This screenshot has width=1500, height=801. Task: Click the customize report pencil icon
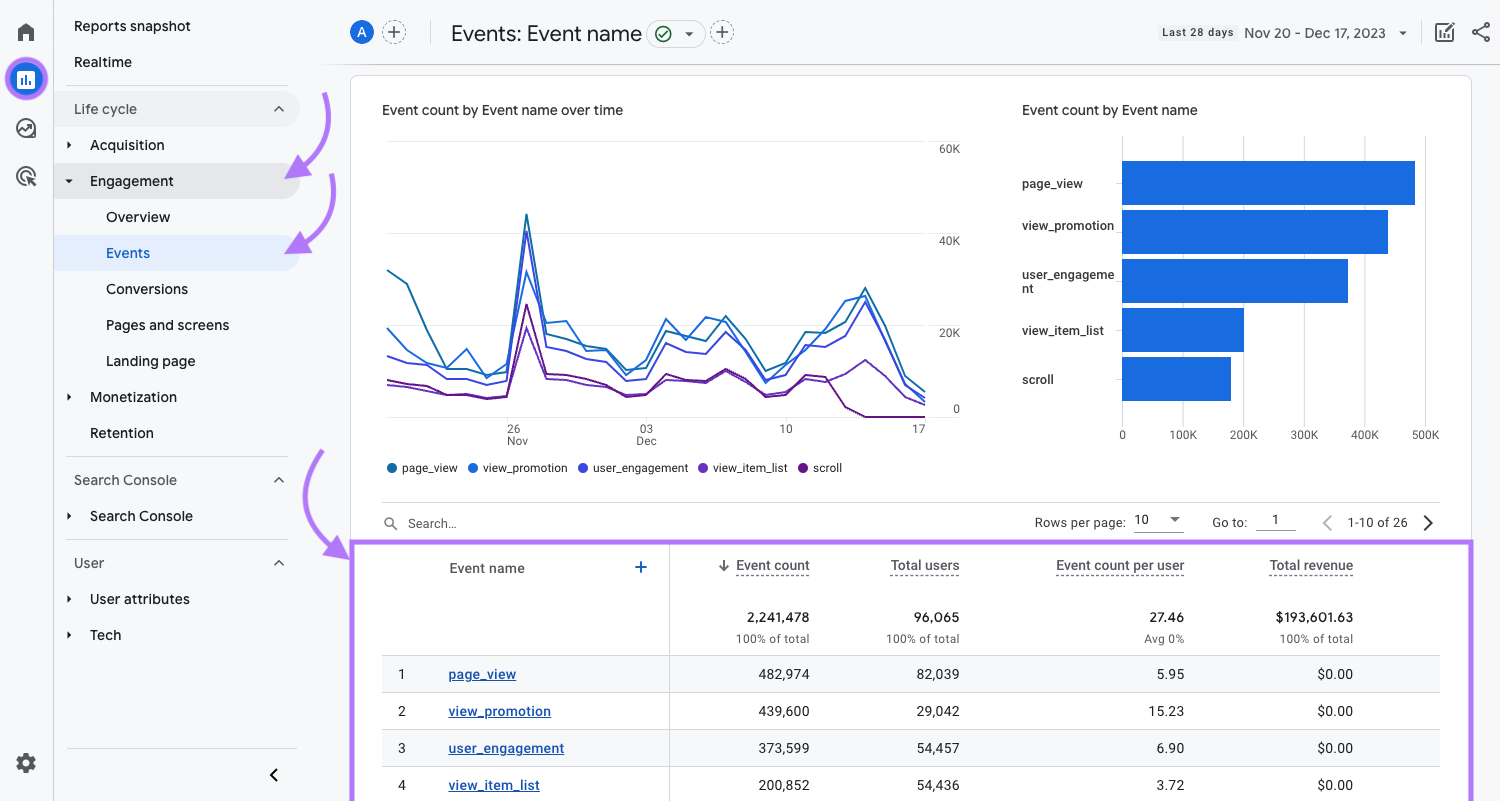[1444, 31]
